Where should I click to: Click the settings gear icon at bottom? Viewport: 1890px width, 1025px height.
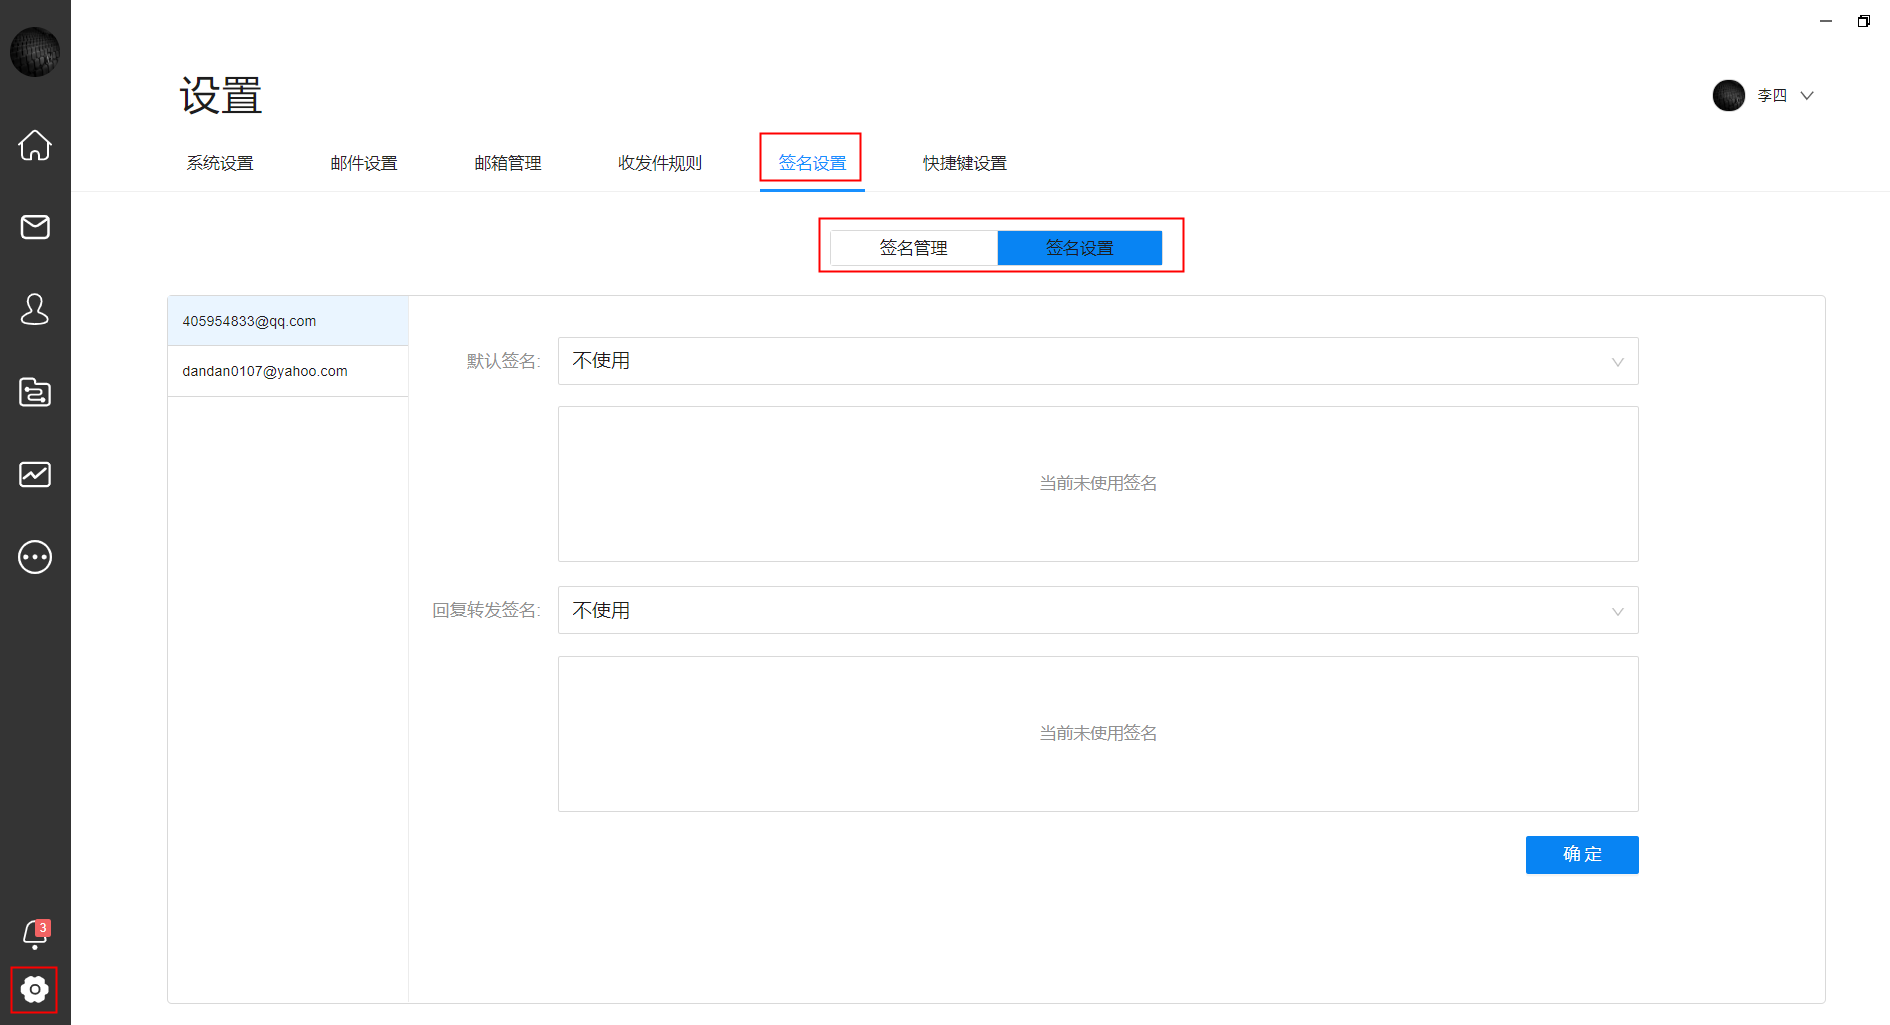pos(35,990)
